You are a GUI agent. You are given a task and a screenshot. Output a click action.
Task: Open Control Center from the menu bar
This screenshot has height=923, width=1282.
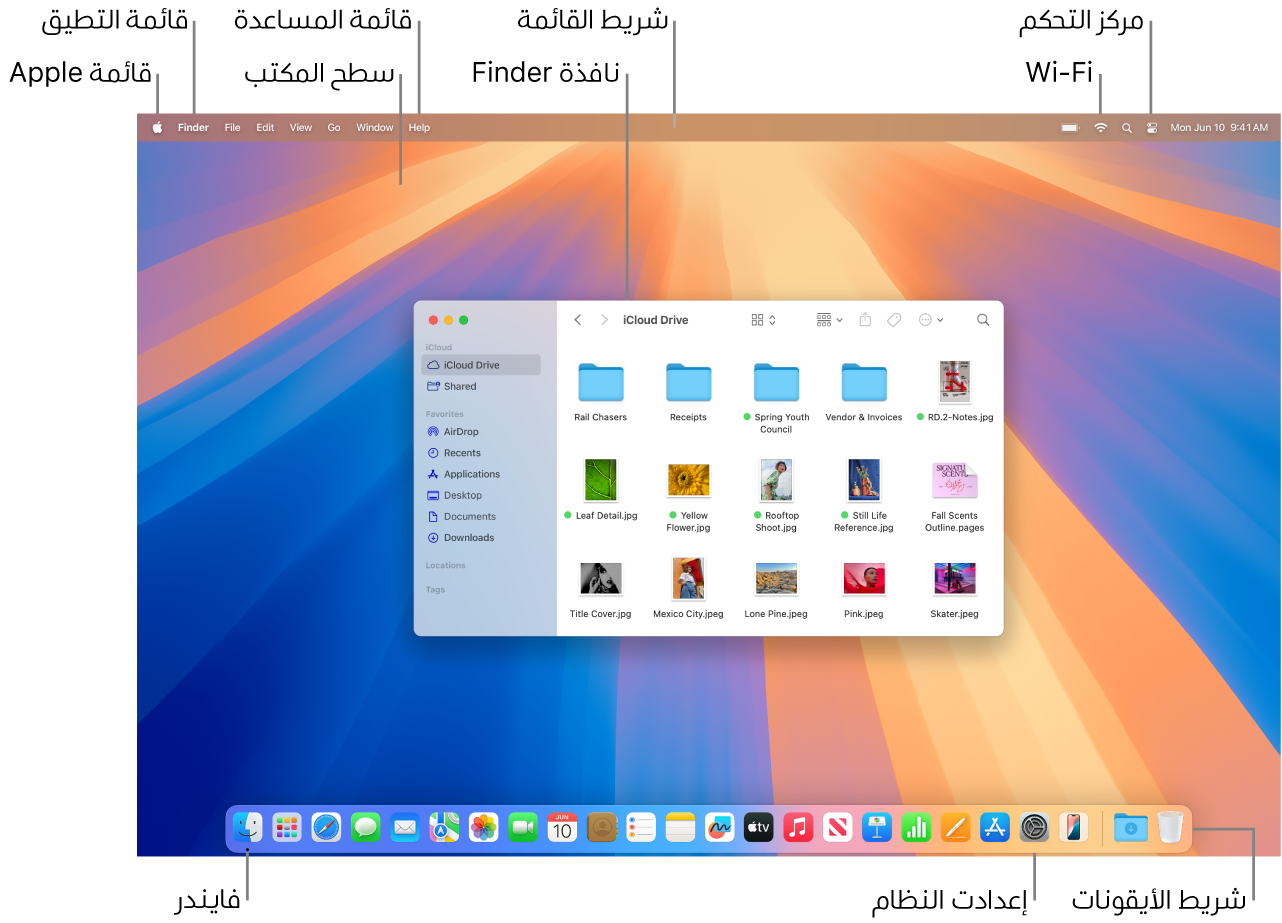(1152, 127)
